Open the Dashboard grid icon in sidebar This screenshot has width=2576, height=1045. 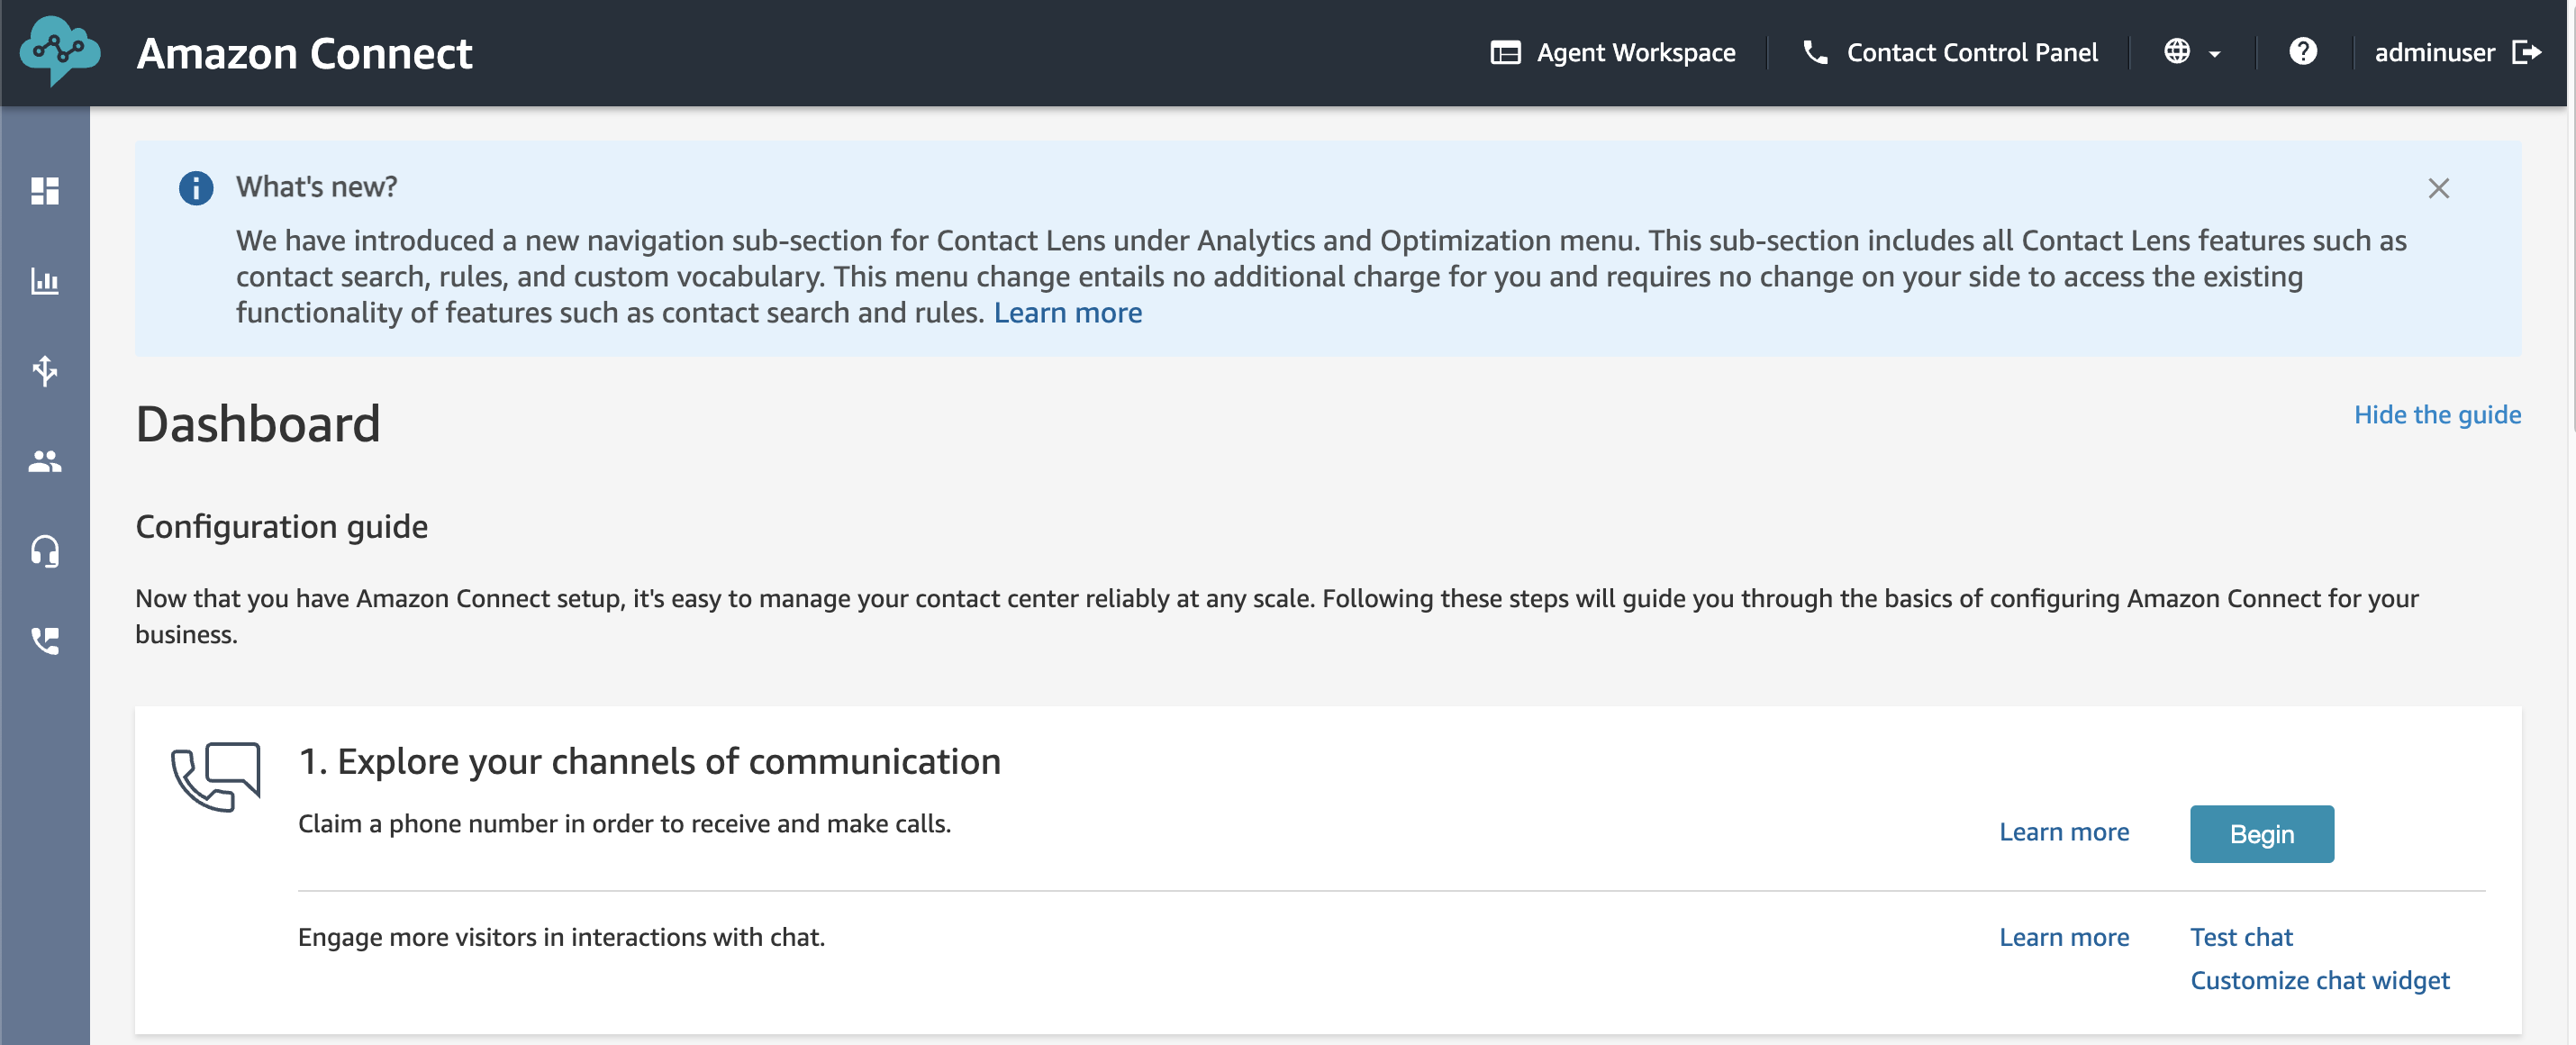[45, 191]
